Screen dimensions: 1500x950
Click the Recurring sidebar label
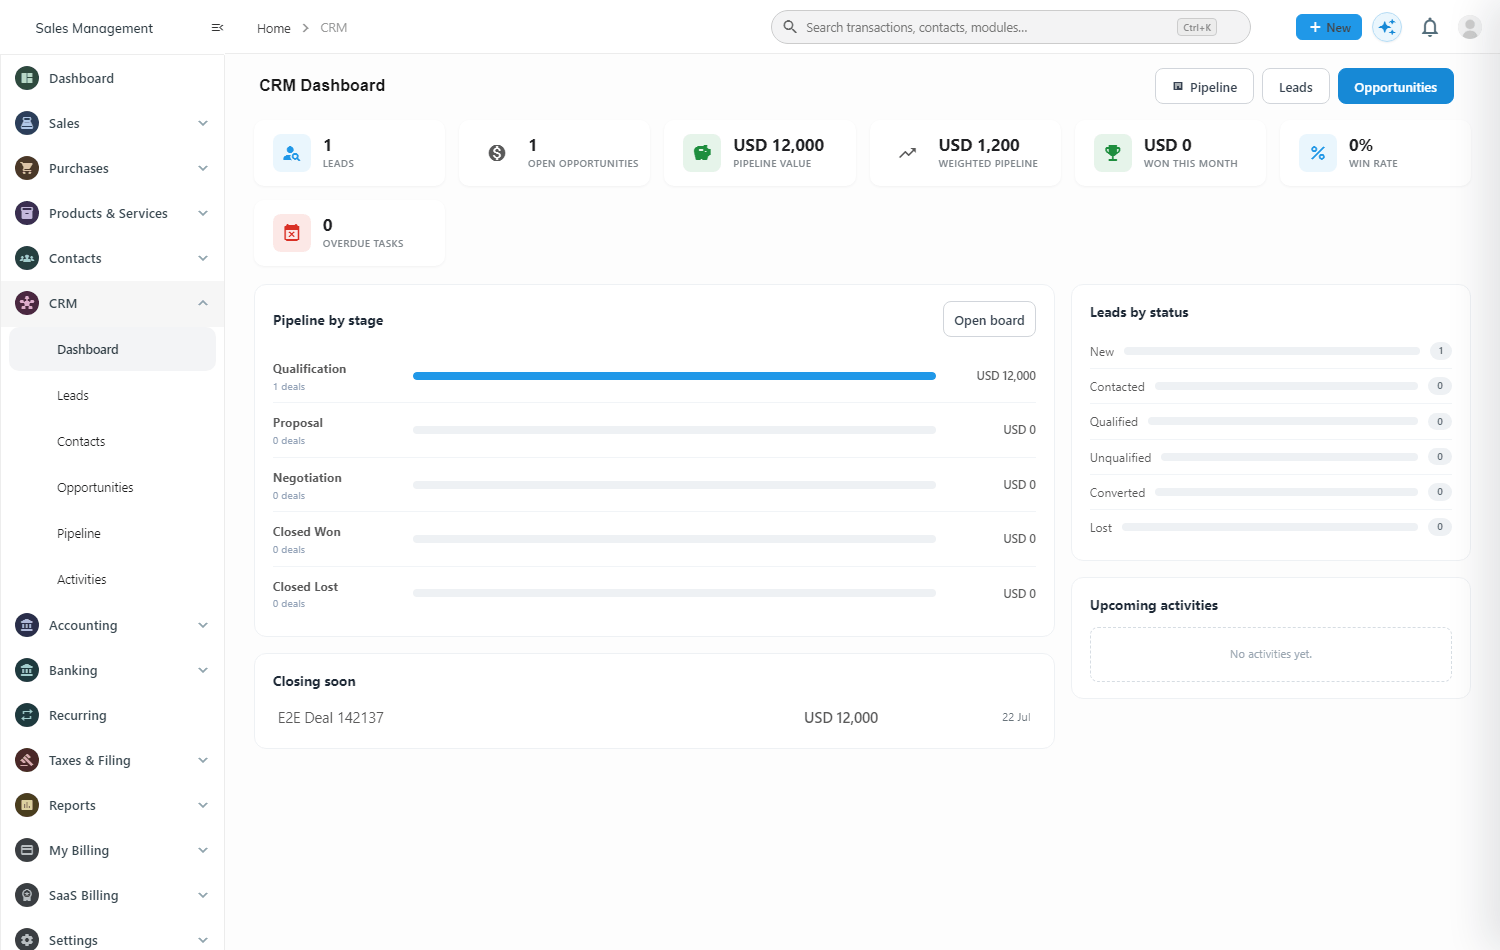(77, 715)
